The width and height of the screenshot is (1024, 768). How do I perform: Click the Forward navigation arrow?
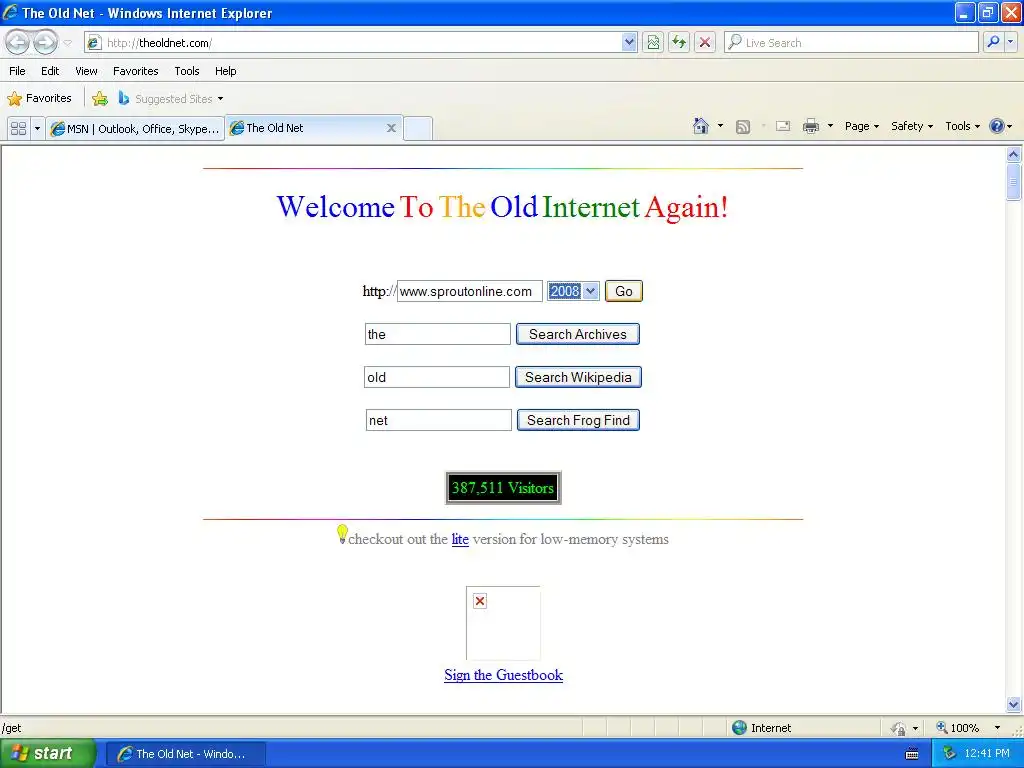pos(45,42)
